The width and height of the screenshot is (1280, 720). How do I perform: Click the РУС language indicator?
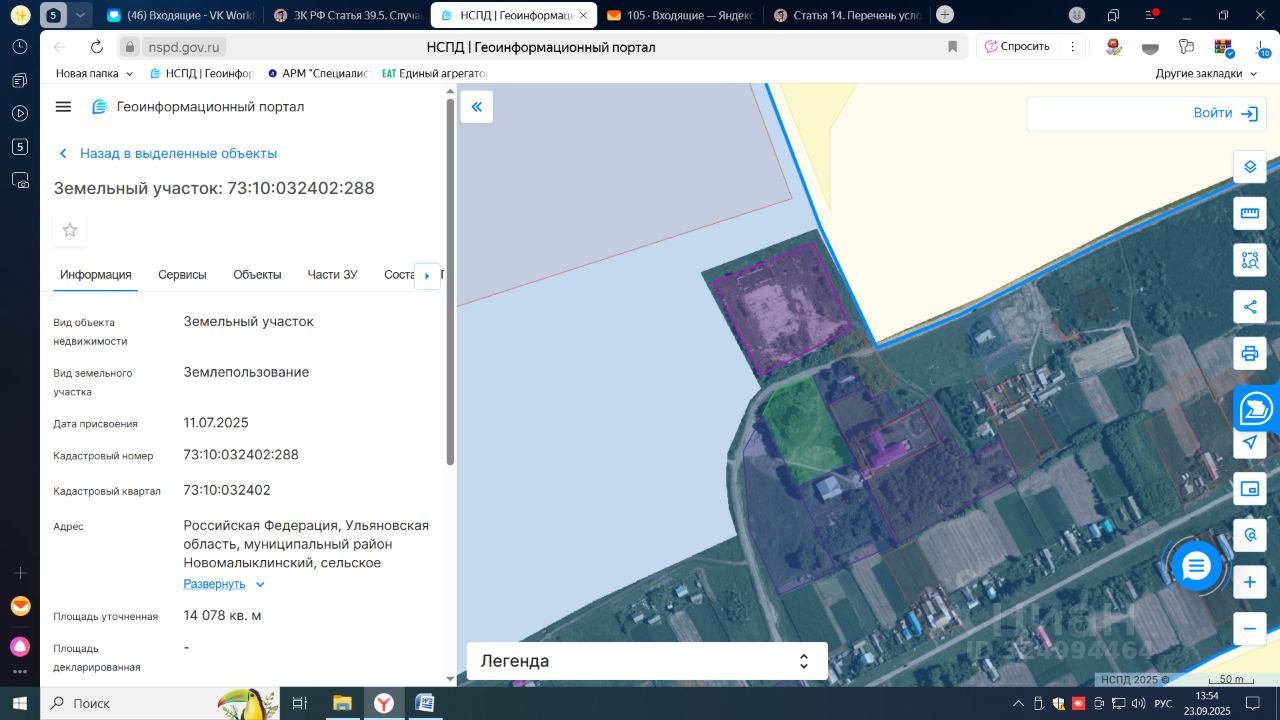[x=1163, y=704]
